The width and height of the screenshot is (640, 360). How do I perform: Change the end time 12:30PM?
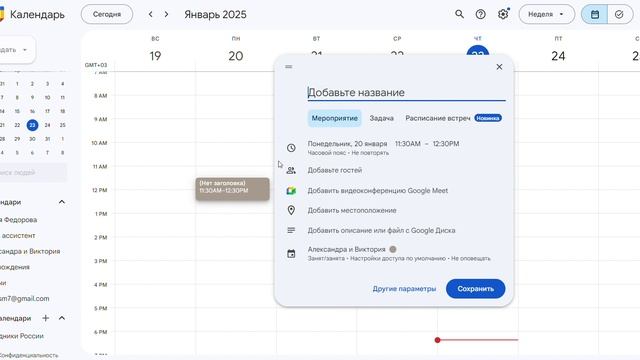tap(446, 144)
